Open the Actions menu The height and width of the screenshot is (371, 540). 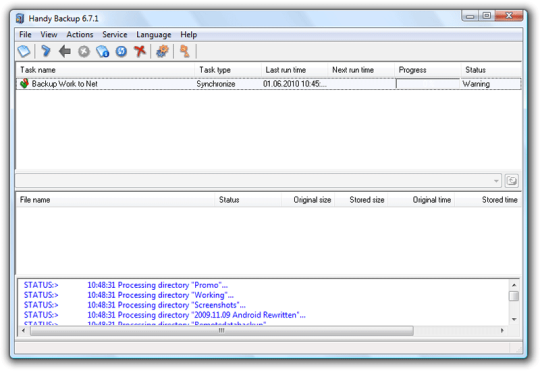coord(80,34)
